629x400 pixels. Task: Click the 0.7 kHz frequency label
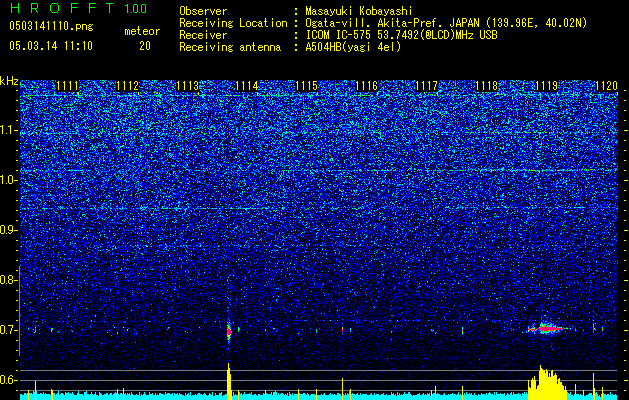click(9, 330)
